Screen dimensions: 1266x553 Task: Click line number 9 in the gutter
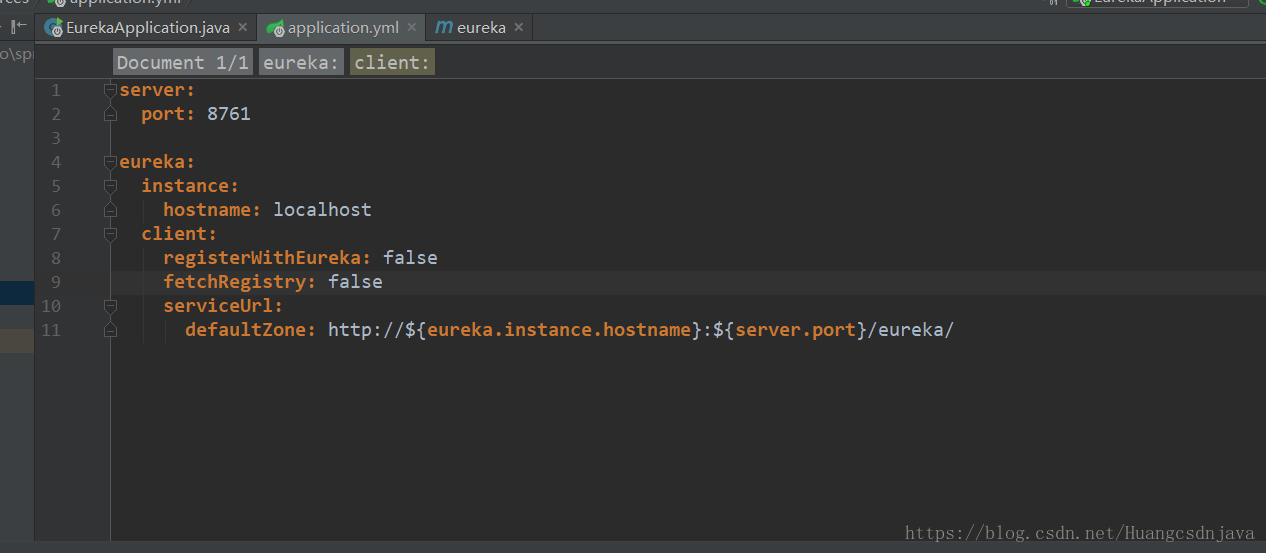(55, 282)
